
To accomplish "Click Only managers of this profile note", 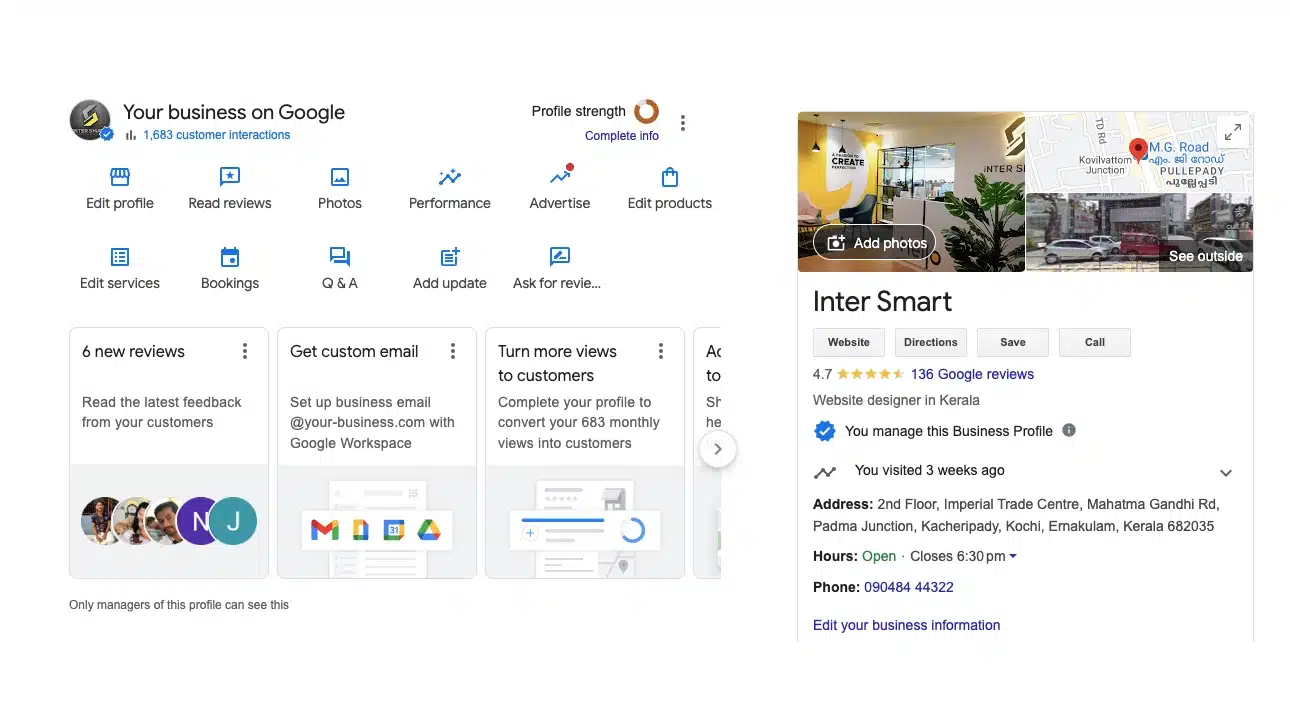I will tap(179, 605).
